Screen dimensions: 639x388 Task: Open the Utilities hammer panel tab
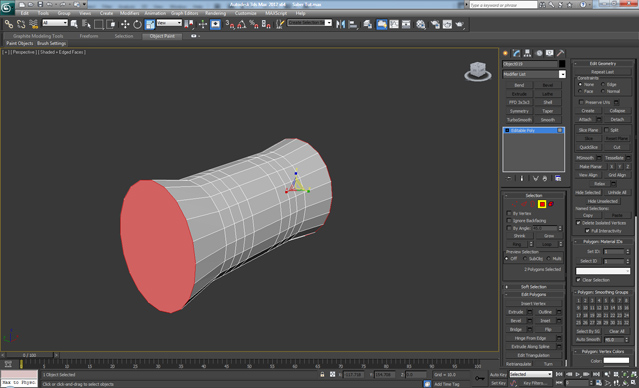(561, 53)
